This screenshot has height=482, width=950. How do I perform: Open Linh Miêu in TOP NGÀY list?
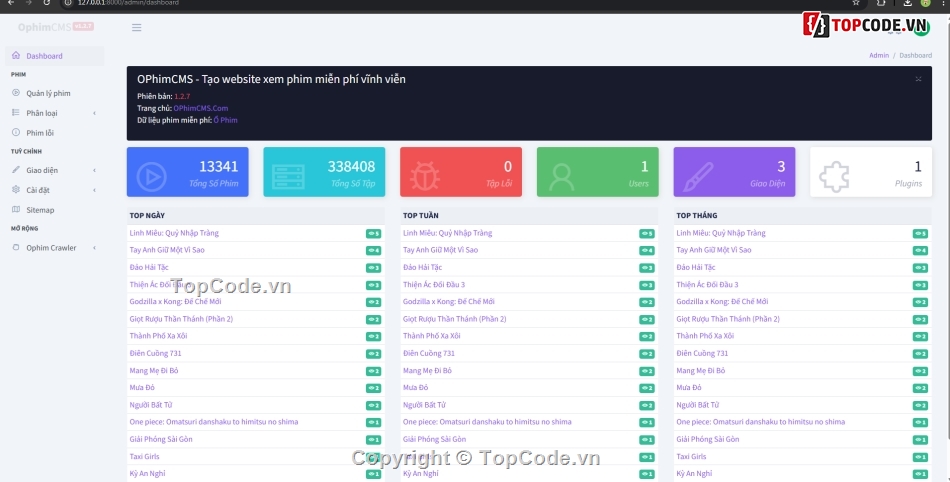point(174,233)
